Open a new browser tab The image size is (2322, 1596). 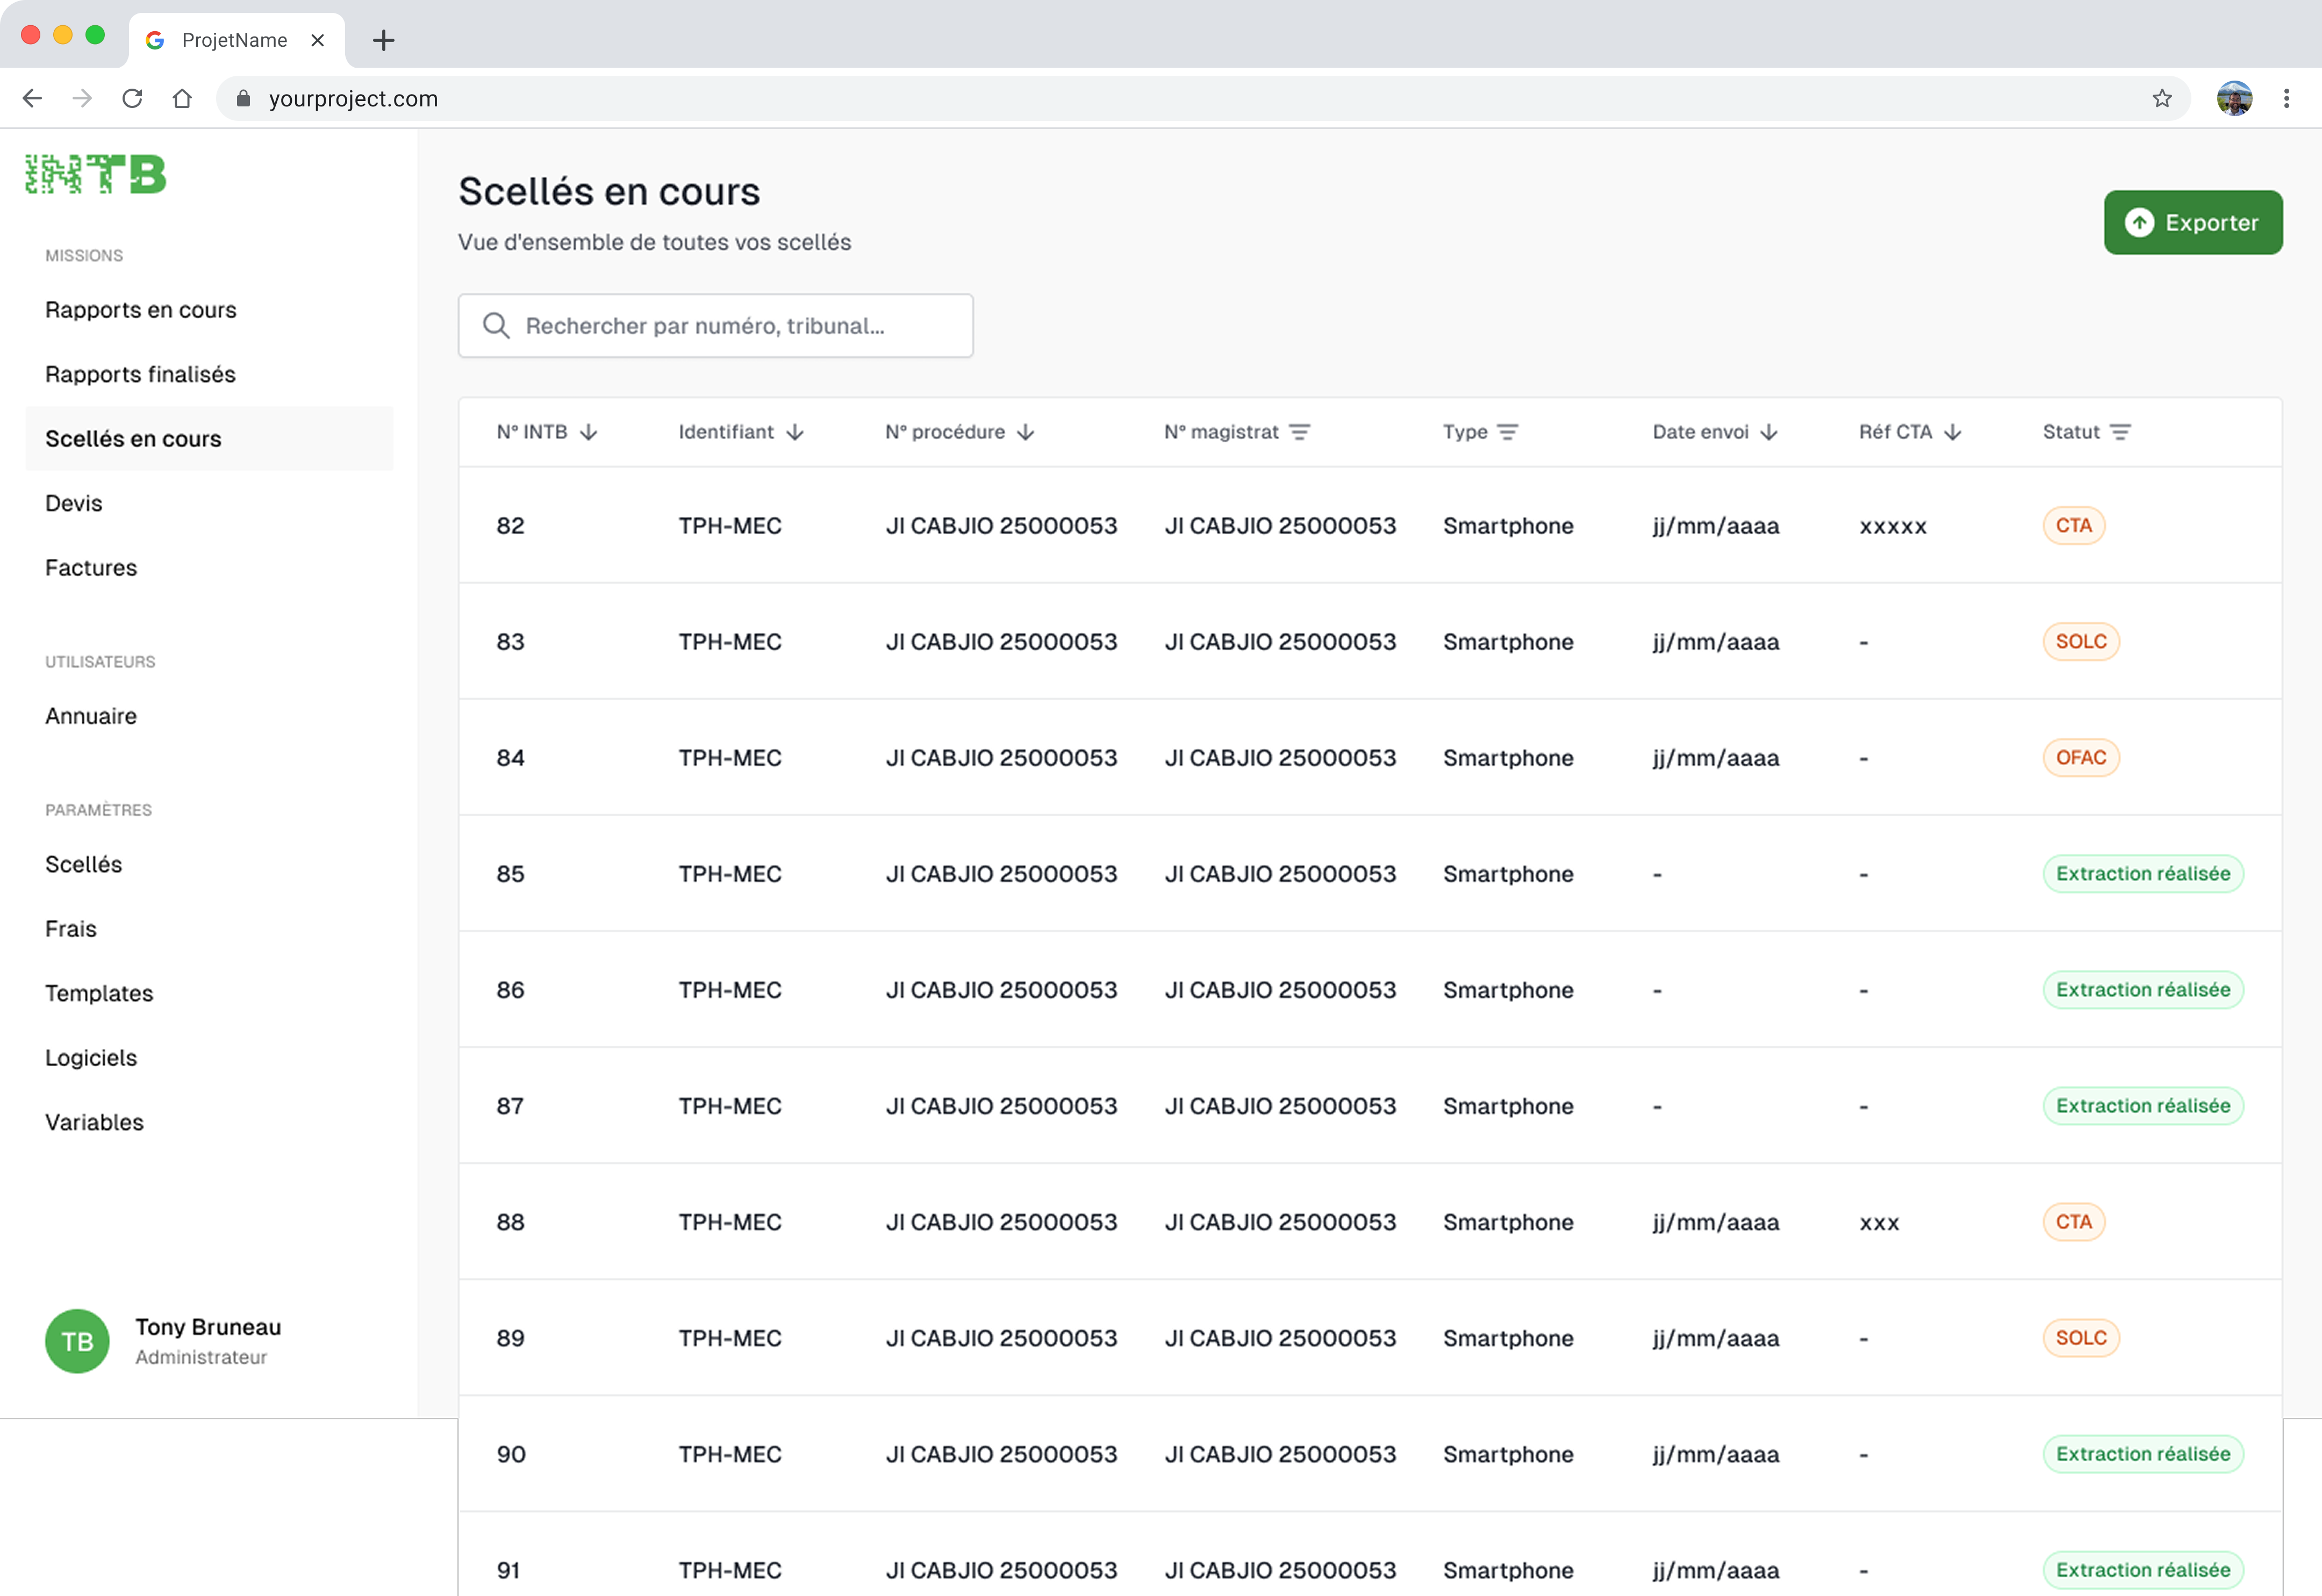pyautogui.click(x=383, y=40)
